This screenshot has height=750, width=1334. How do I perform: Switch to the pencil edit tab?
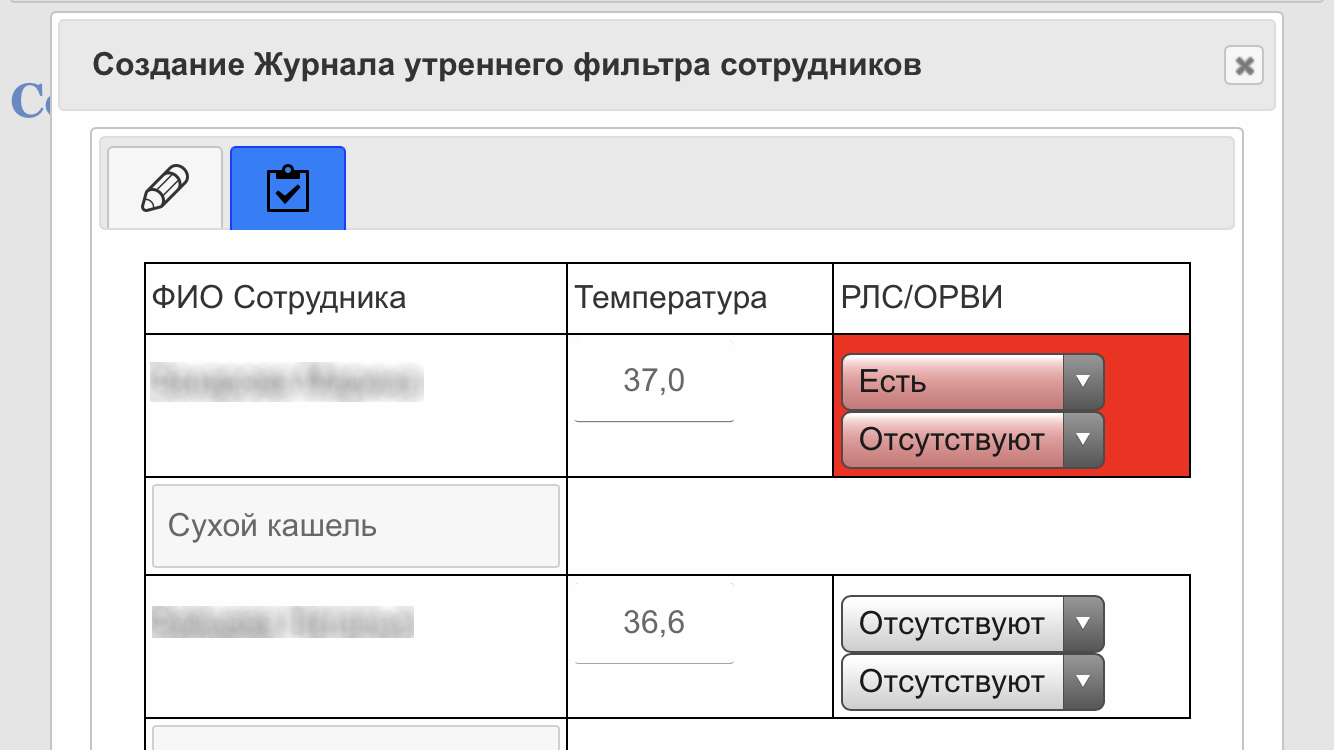pos(165,188)
